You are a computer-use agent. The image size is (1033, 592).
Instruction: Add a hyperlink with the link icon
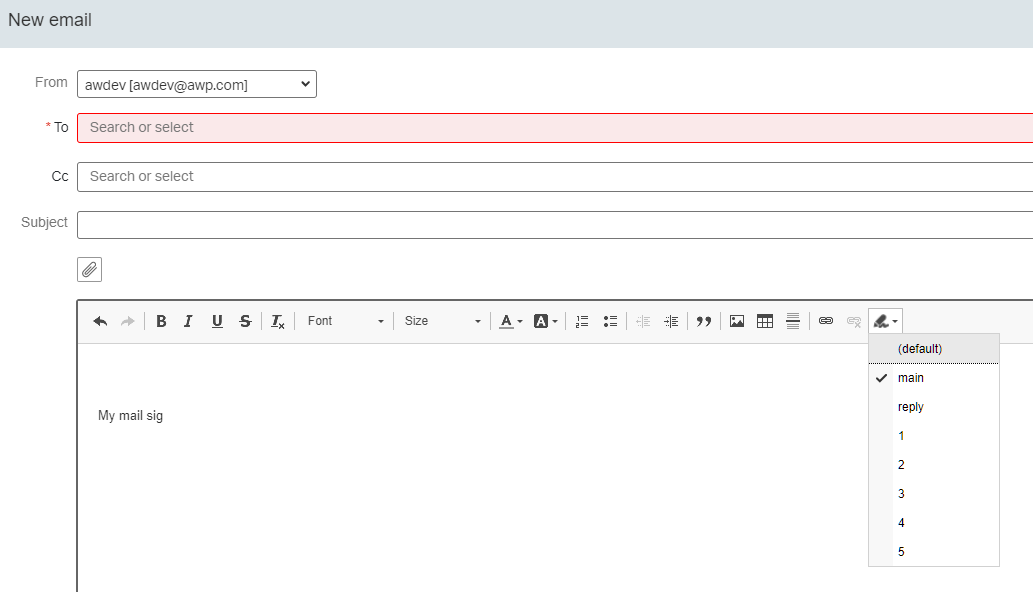tap(826, 321)
